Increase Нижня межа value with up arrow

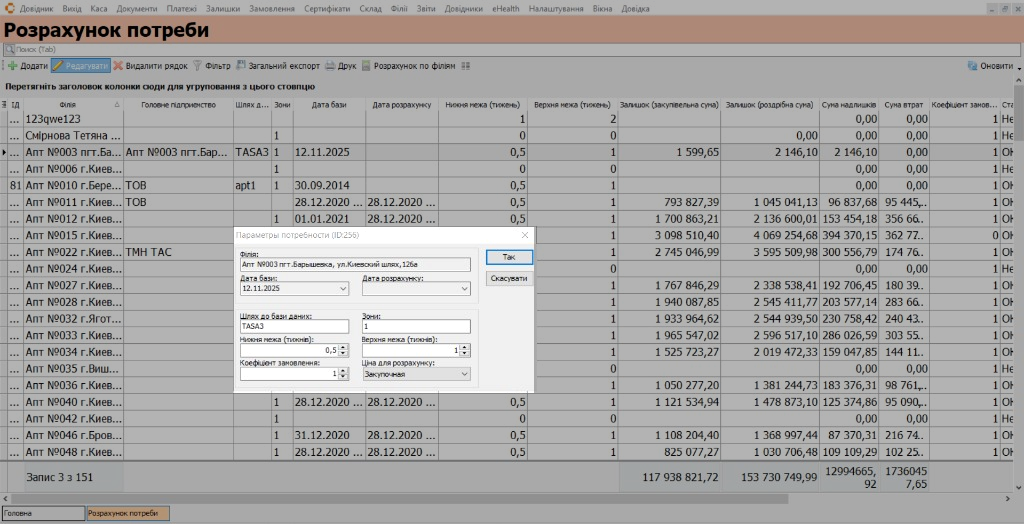pos(344,348)
